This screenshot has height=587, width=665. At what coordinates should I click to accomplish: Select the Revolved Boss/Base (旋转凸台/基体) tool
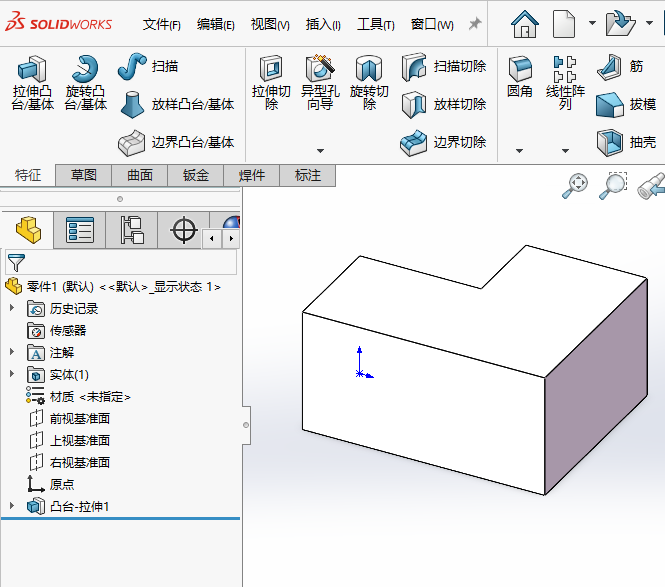pyautogui.click(x=85, y=83)
